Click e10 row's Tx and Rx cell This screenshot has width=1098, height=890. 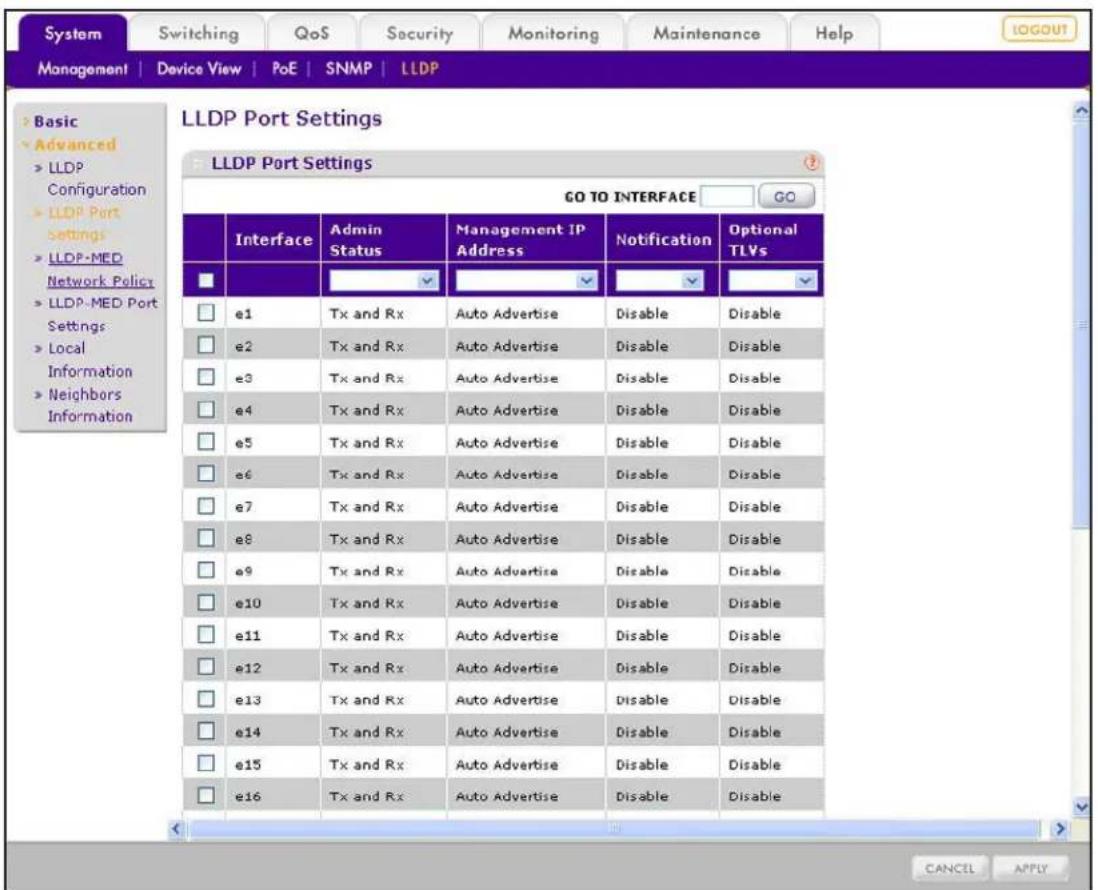384,603
